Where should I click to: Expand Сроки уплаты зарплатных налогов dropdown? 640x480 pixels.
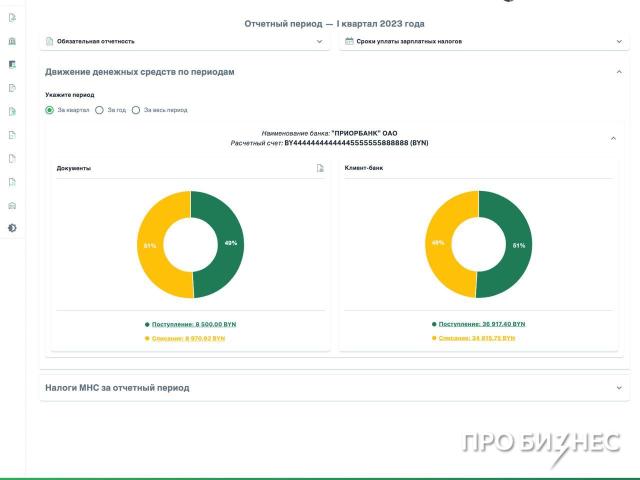pos(619,41)
